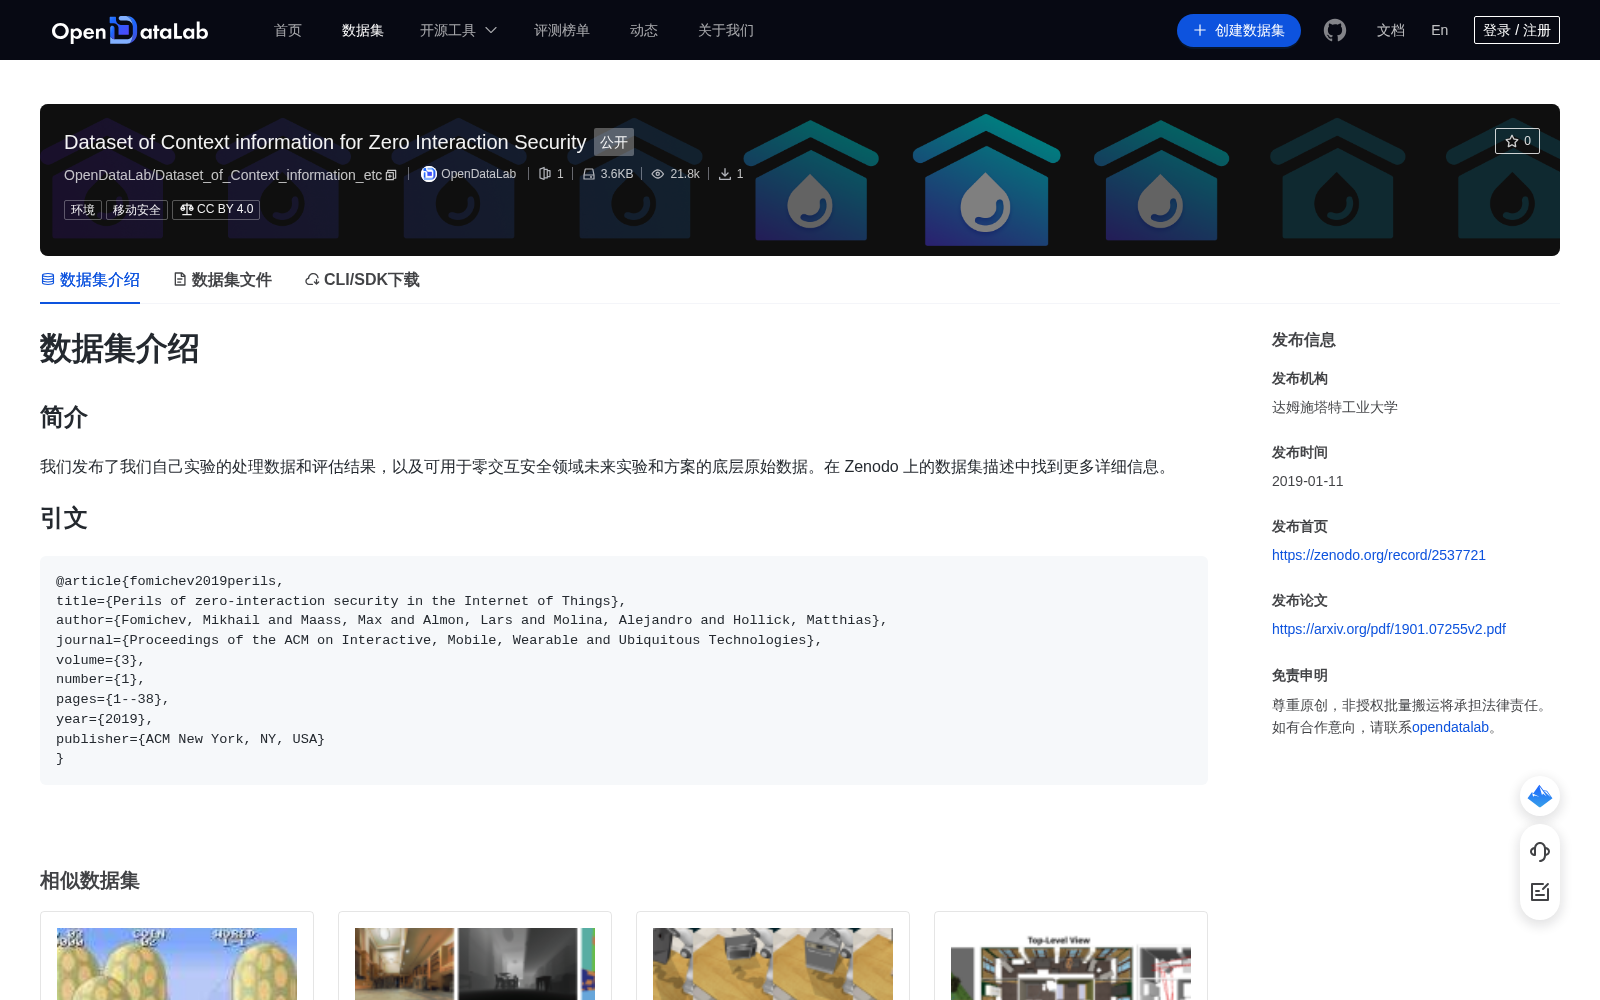Open 评测榜单 leaderboard page

(x=562, y=30)
